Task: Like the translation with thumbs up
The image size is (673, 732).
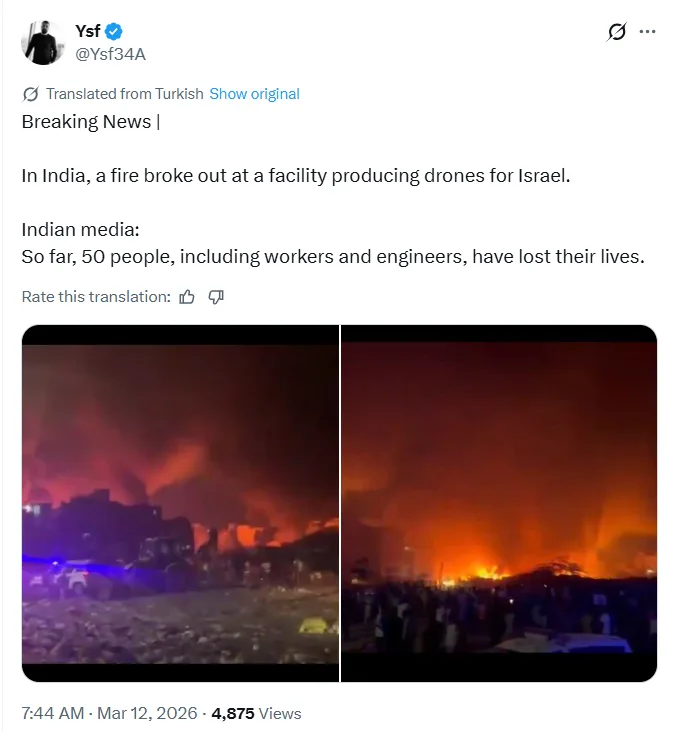Action: tap(187, 296)
